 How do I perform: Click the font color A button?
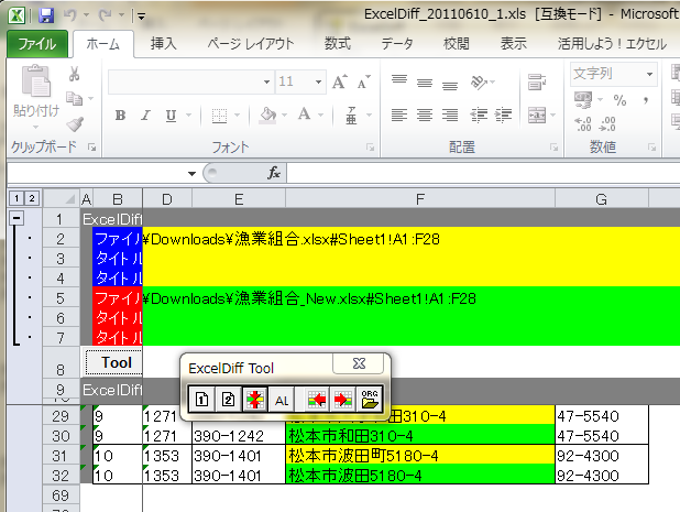point(304,114)
